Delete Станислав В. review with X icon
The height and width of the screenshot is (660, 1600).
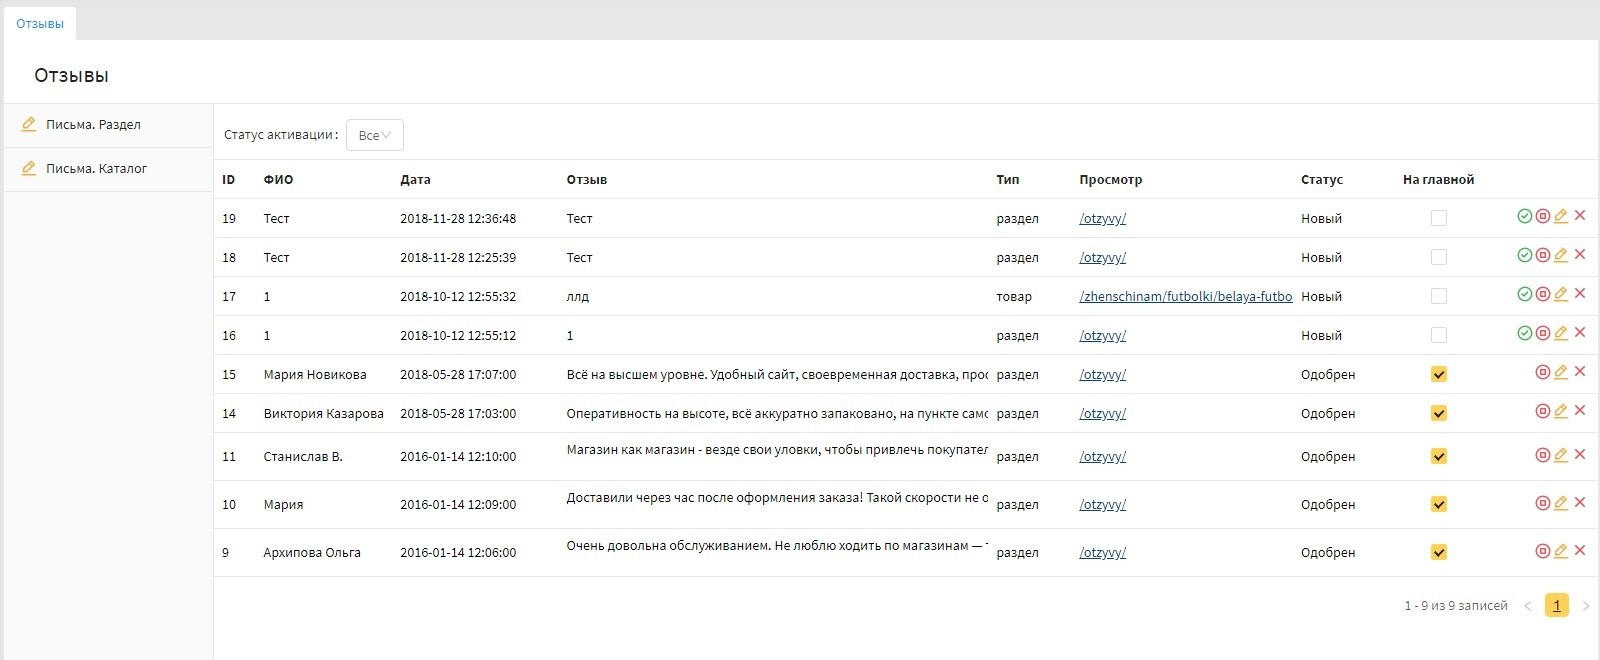tap(1580, 454)
